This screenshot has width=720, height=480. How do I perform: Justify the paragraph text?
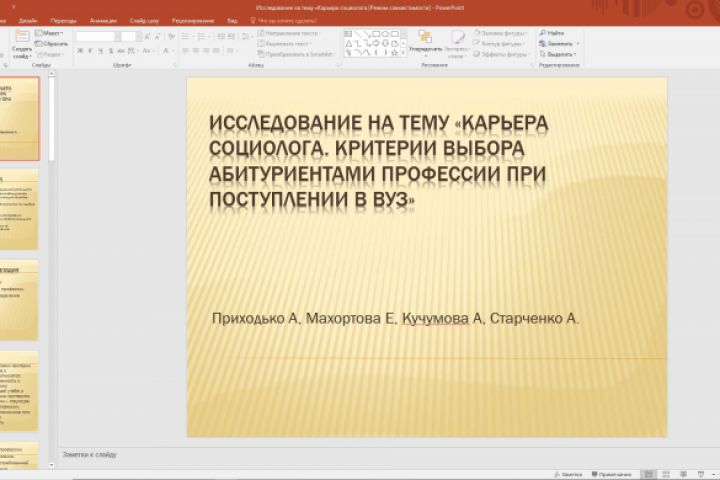[216, 51]
